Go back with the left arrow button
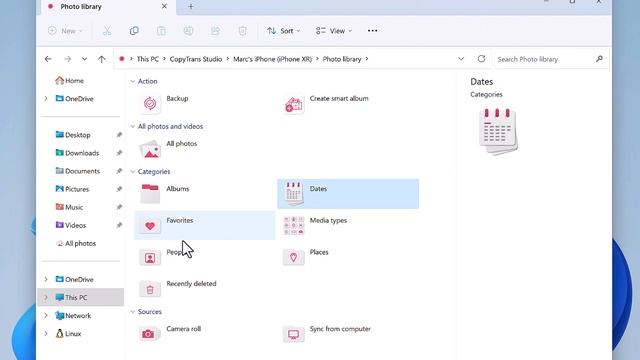The height and width of the screenshot is (360, 640). (48, 59)
